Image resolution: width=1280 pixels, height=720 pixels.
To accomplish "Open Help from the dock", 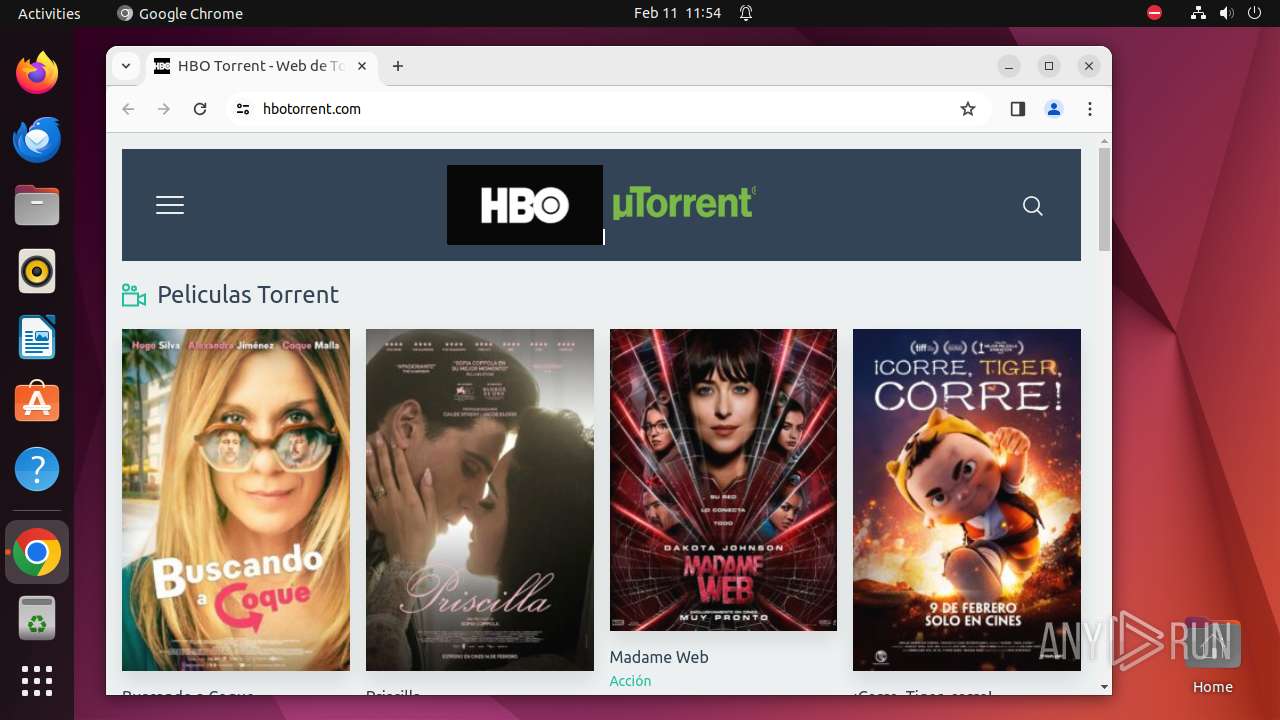I will point(37,469).
